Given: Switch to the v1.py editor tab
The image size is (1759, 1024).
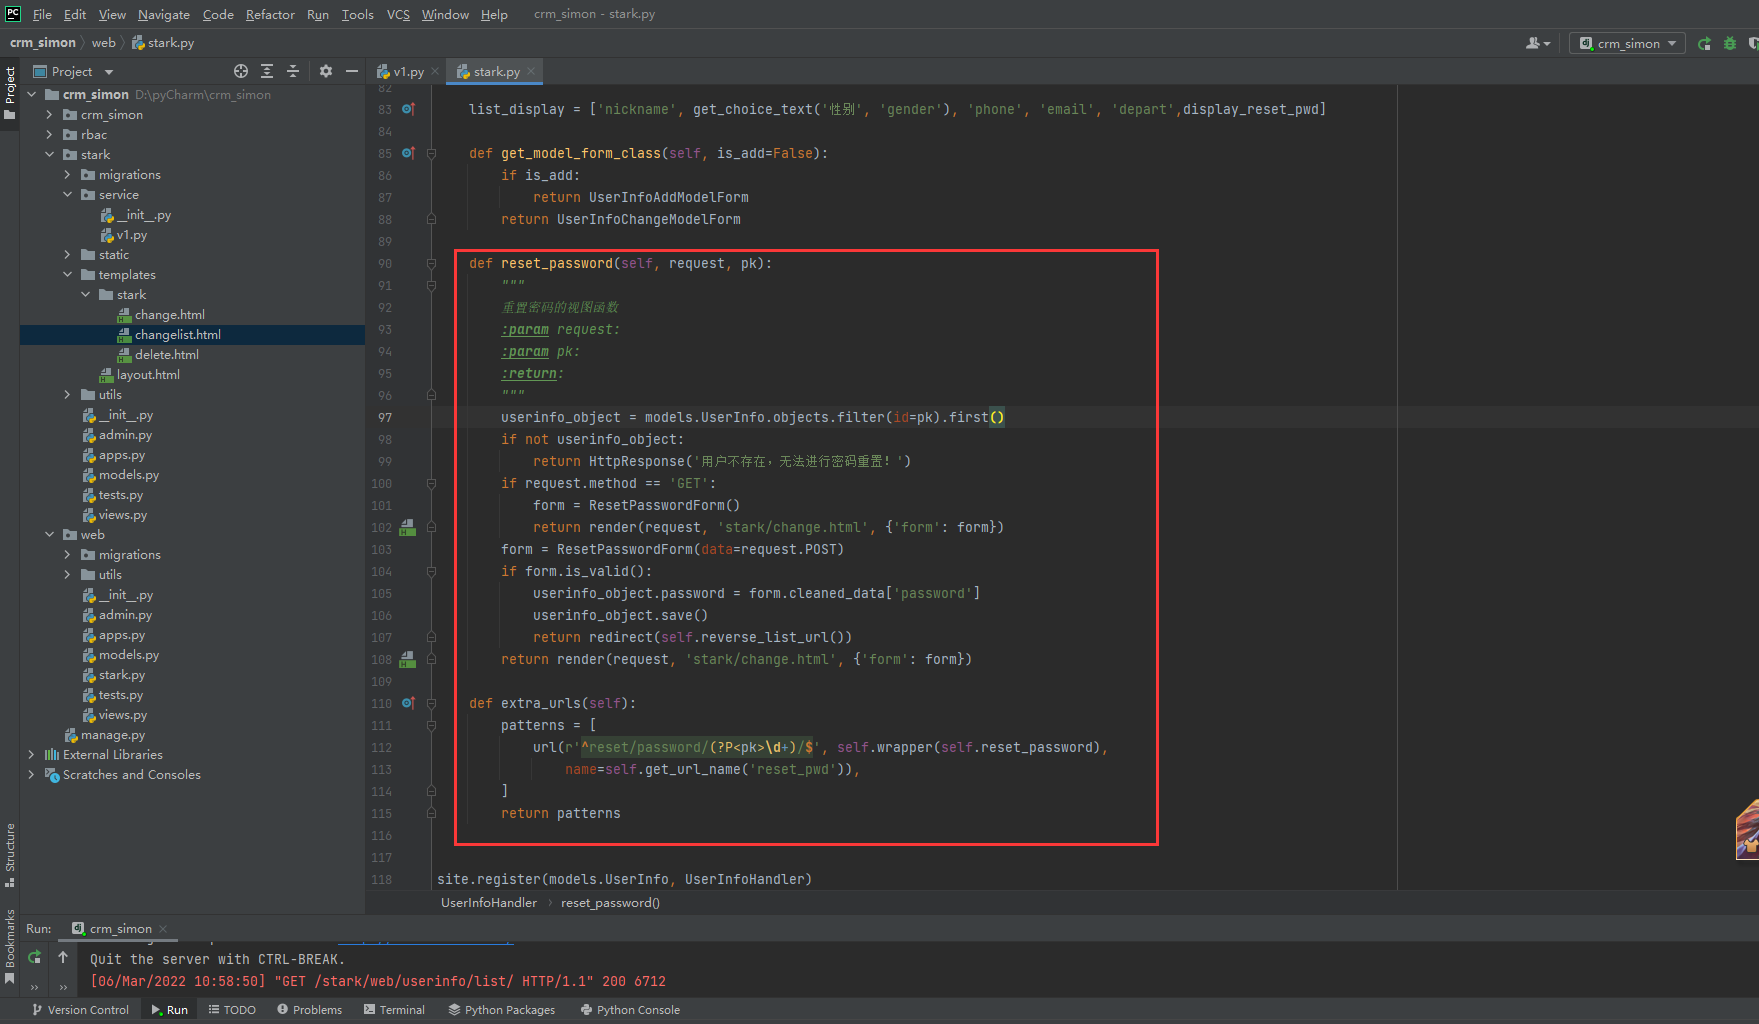Looking at the screenshot, I should click(x=407, y=72).
